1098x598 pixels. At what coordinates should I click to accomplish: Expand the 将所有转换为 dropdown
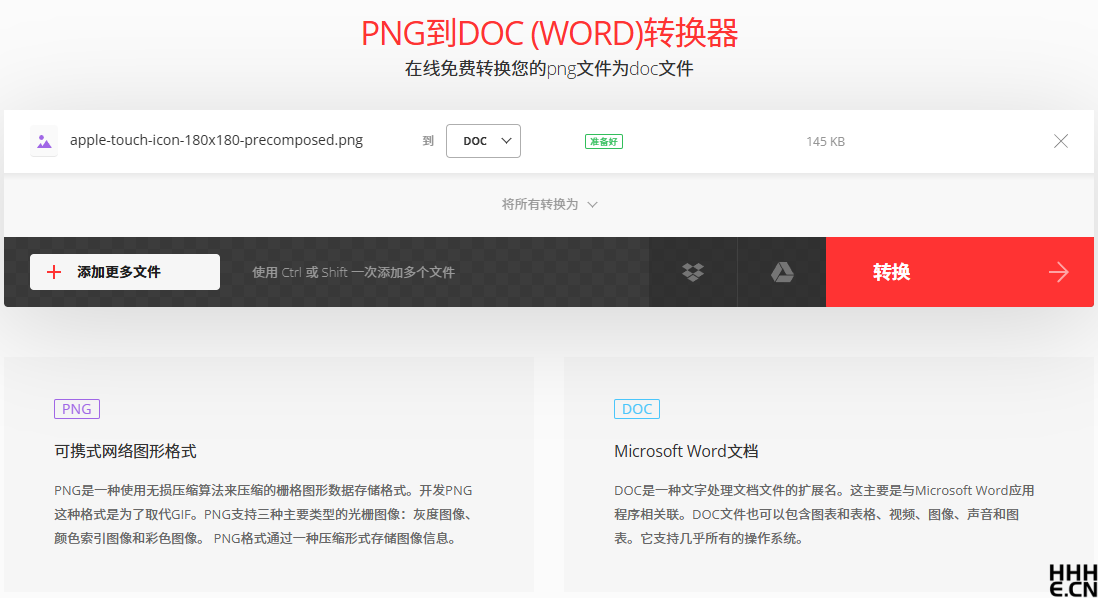pyautogui.click(x=549, y=204)
